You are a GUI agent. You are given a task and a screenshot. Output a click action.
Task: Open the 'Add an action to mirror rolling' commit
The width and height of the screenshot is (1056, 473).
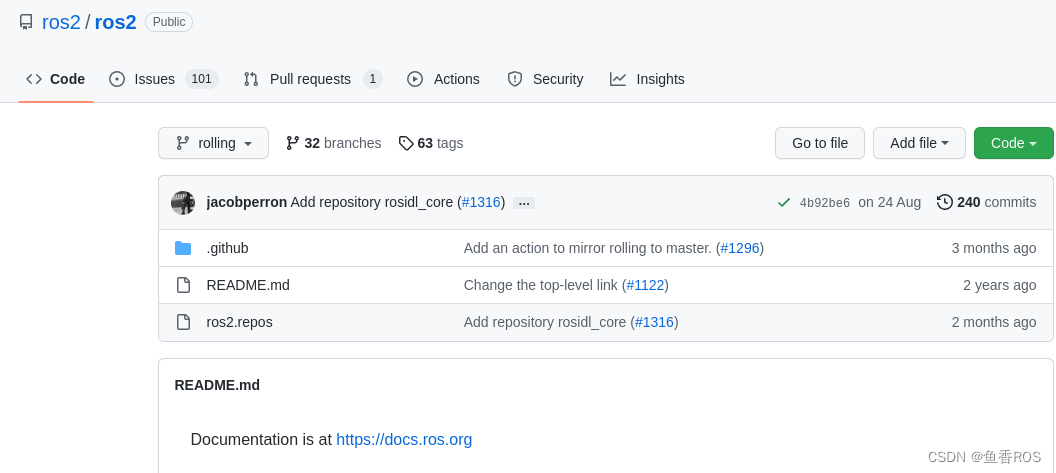[587, 249]
